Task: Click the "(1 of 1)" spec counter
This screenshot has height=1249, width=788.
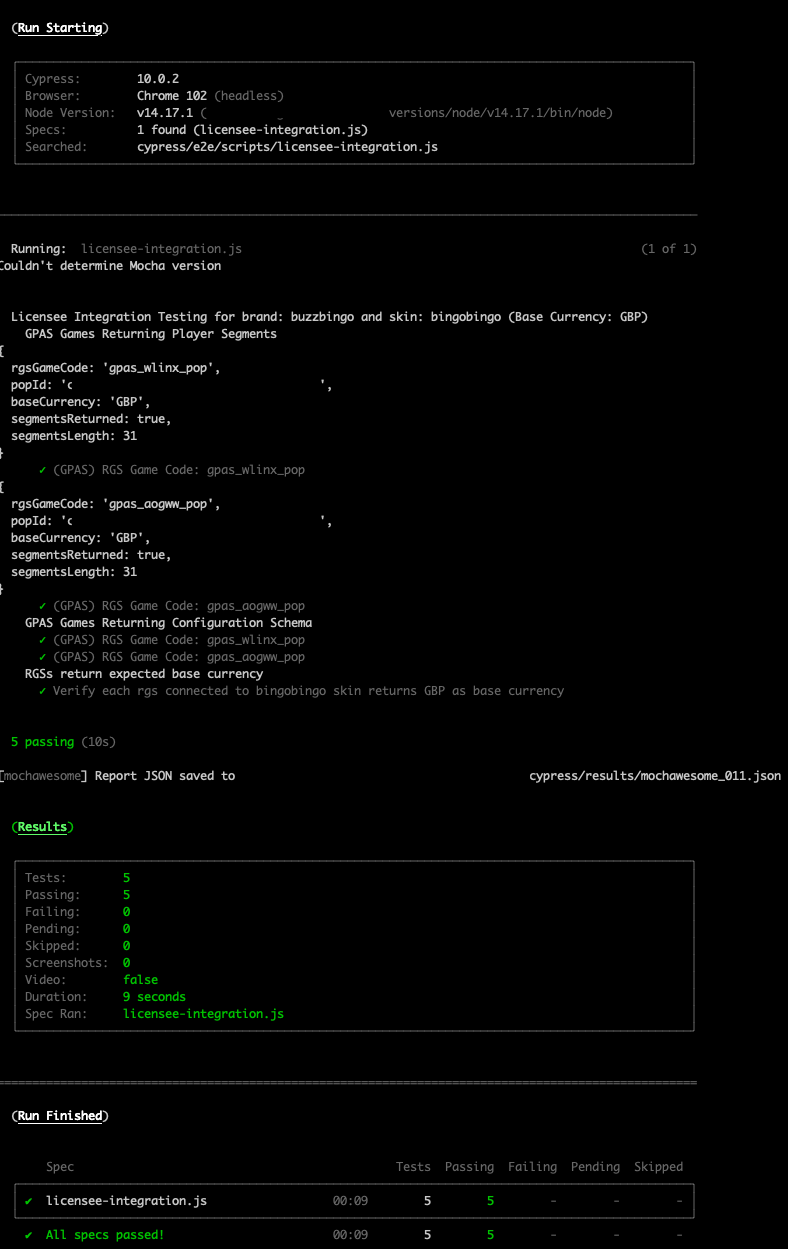Action: [x=669, y=248]
